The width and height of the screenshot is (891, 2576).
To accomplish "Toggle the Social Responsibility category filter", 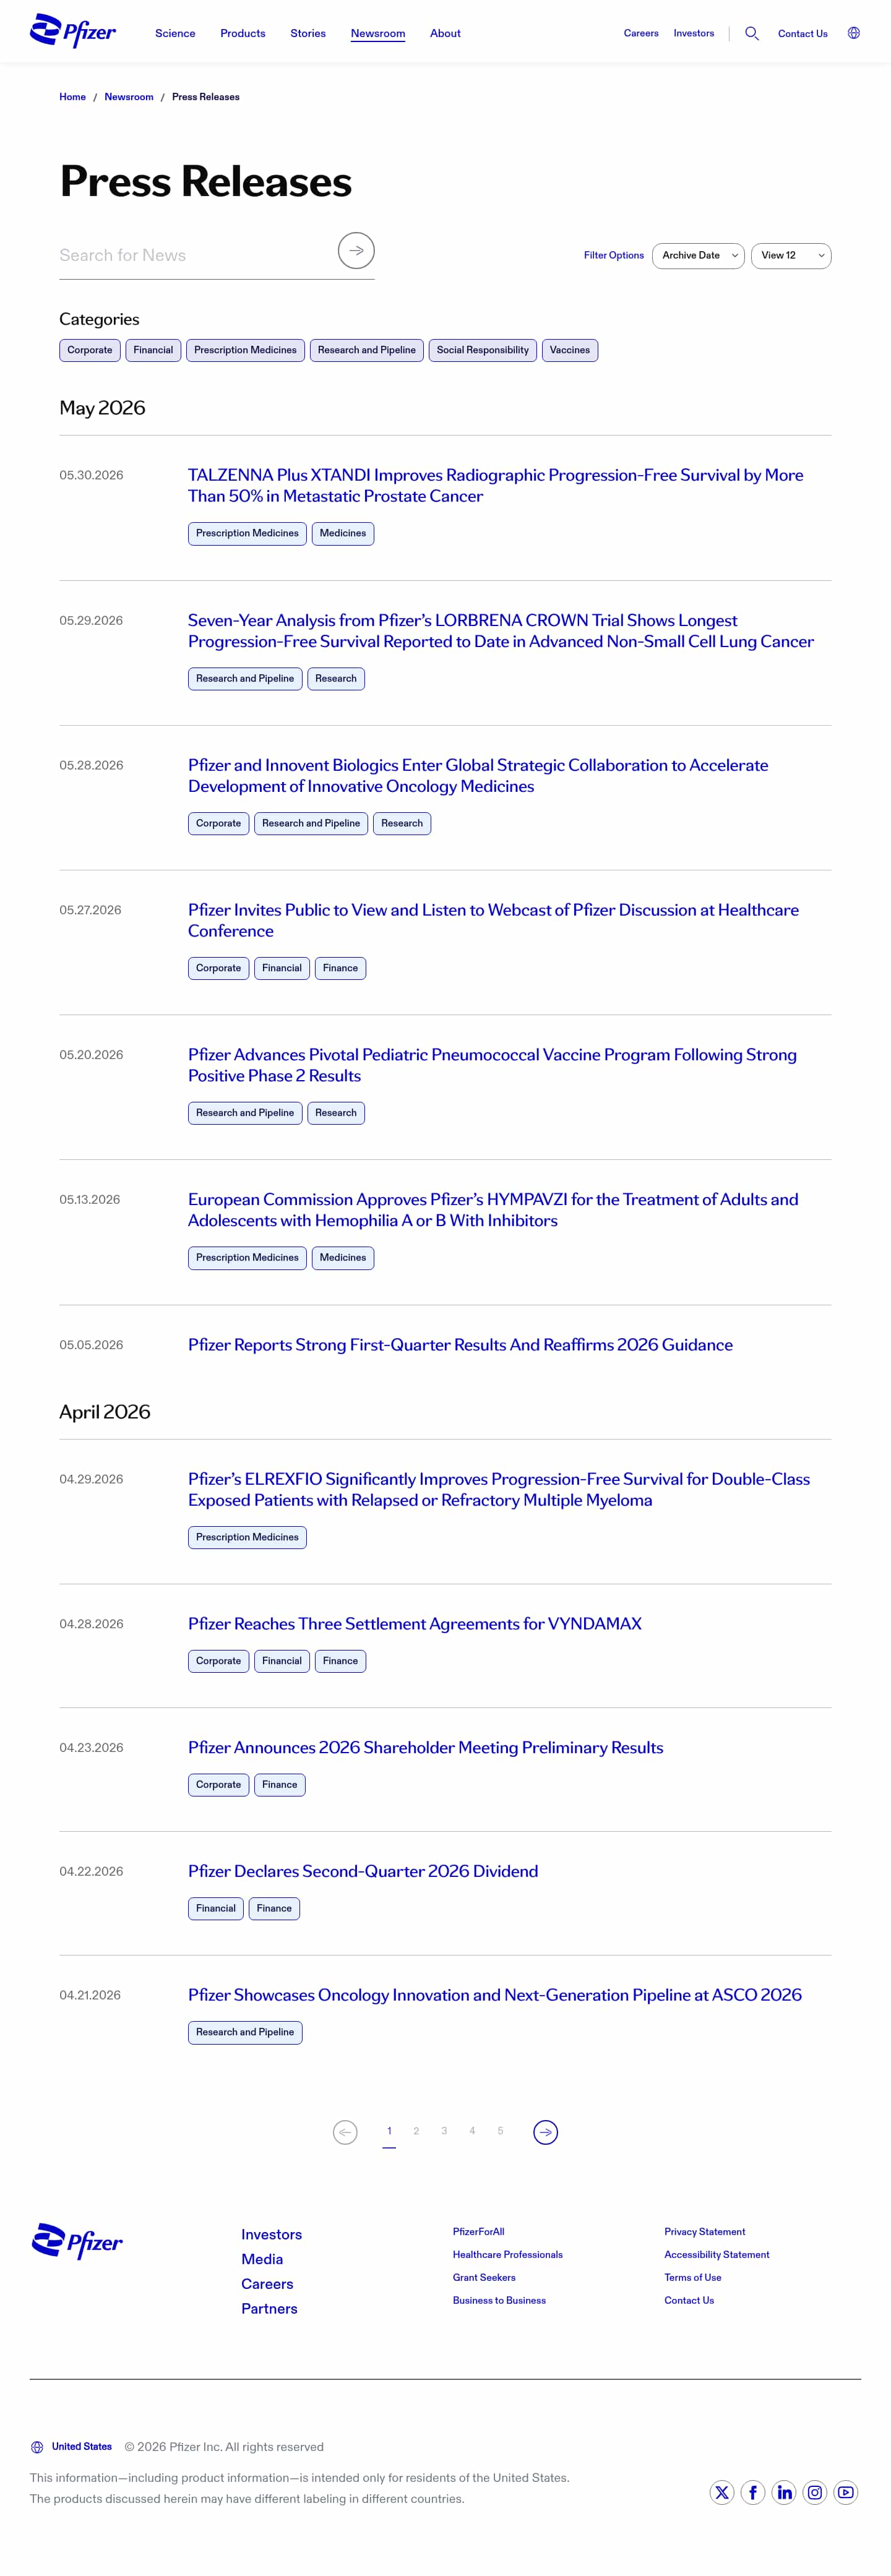I will [x=482, y=350].
